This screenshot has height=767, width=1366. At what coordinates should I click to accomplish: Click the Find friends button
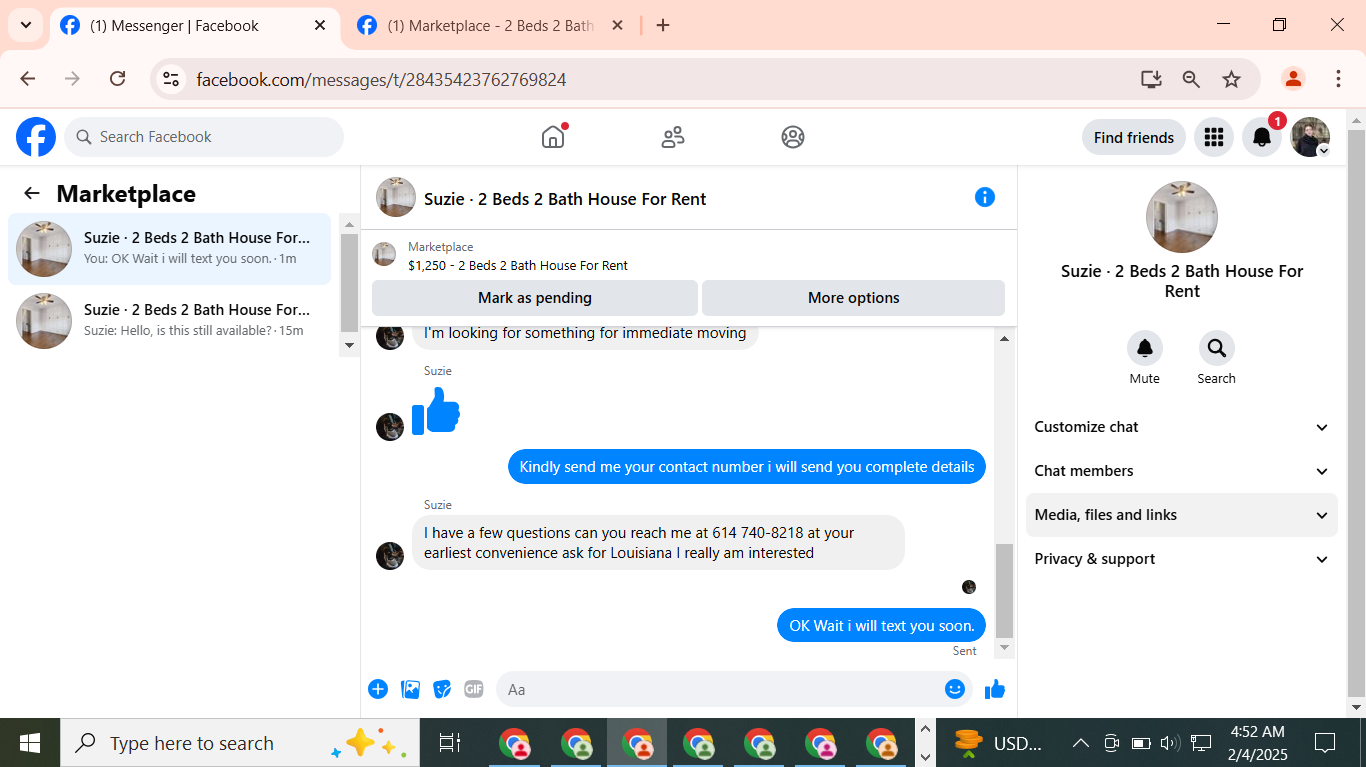(x=1134, y=137)
